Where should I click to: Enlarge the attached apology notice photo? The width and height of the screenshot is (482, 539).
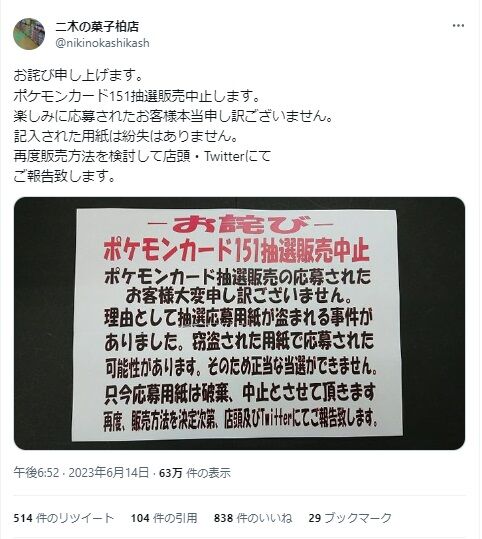click(x=239, y=323)
